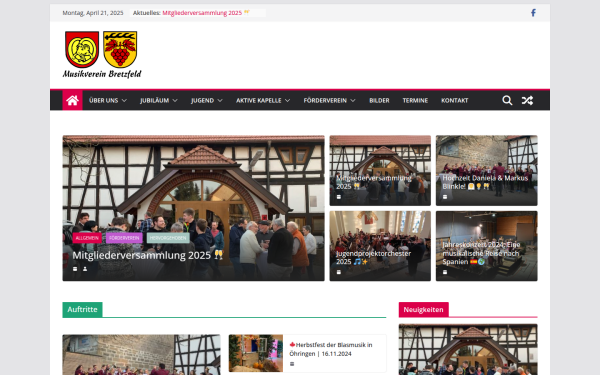Click the Aktuelles label text
The height and width of the screenshot is (375, 600).
click(x=147, y=13)
